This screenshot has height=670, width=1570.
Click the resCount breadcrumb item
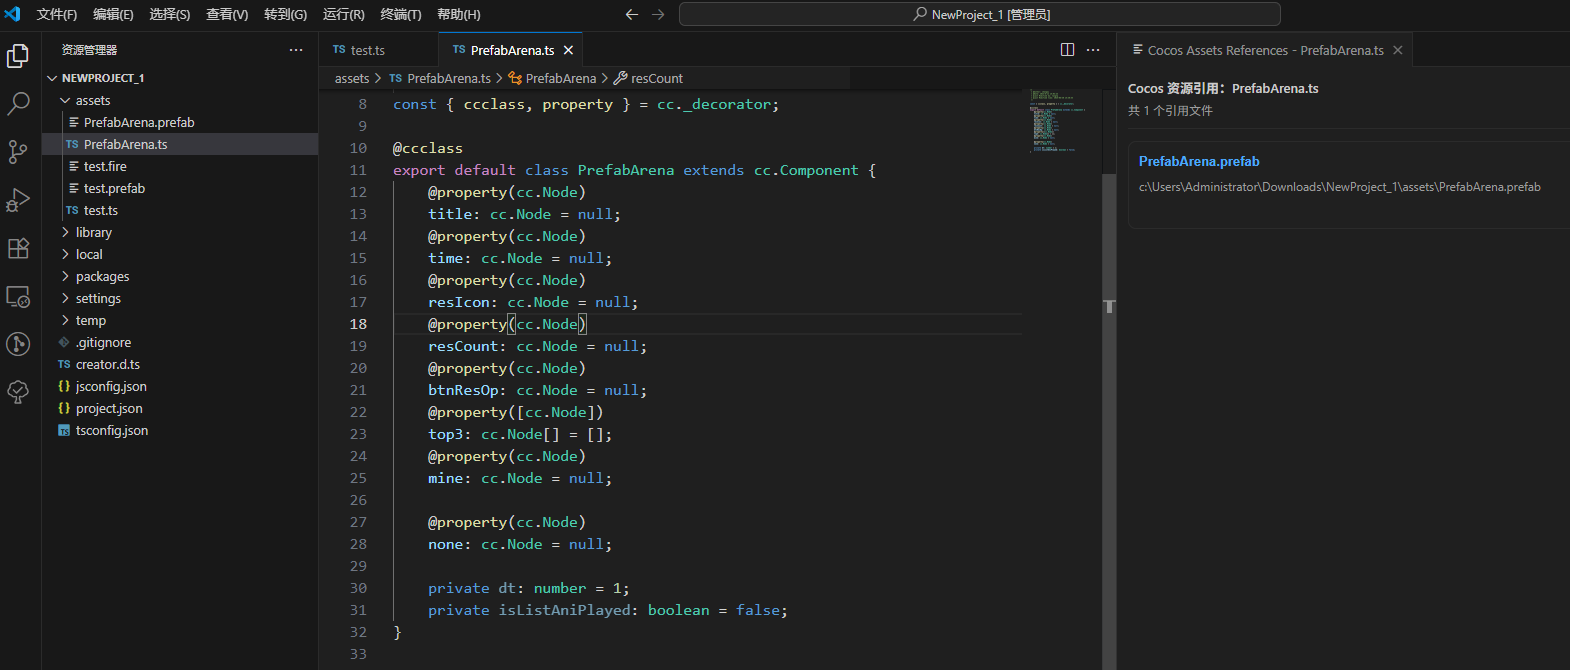[x=656, y=78]
